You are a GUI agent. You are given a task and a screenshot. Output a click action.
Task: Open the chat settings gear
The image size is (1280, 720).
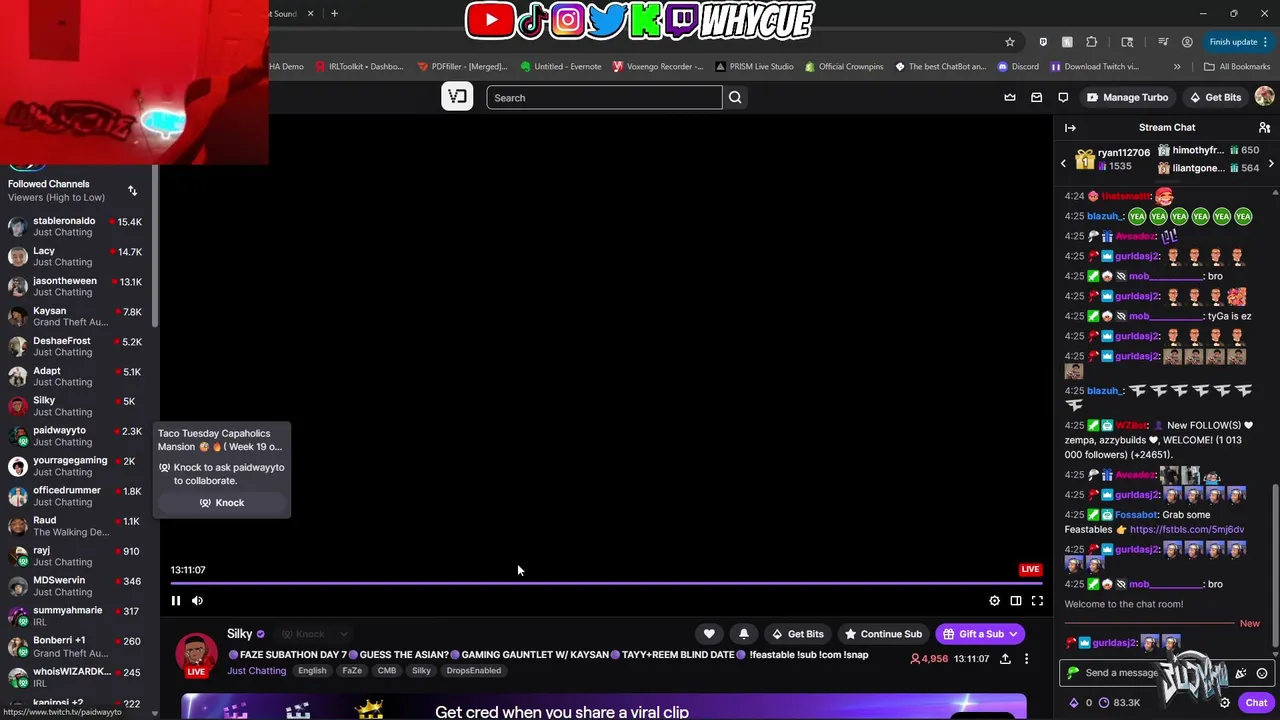[x=1224, y=702]
